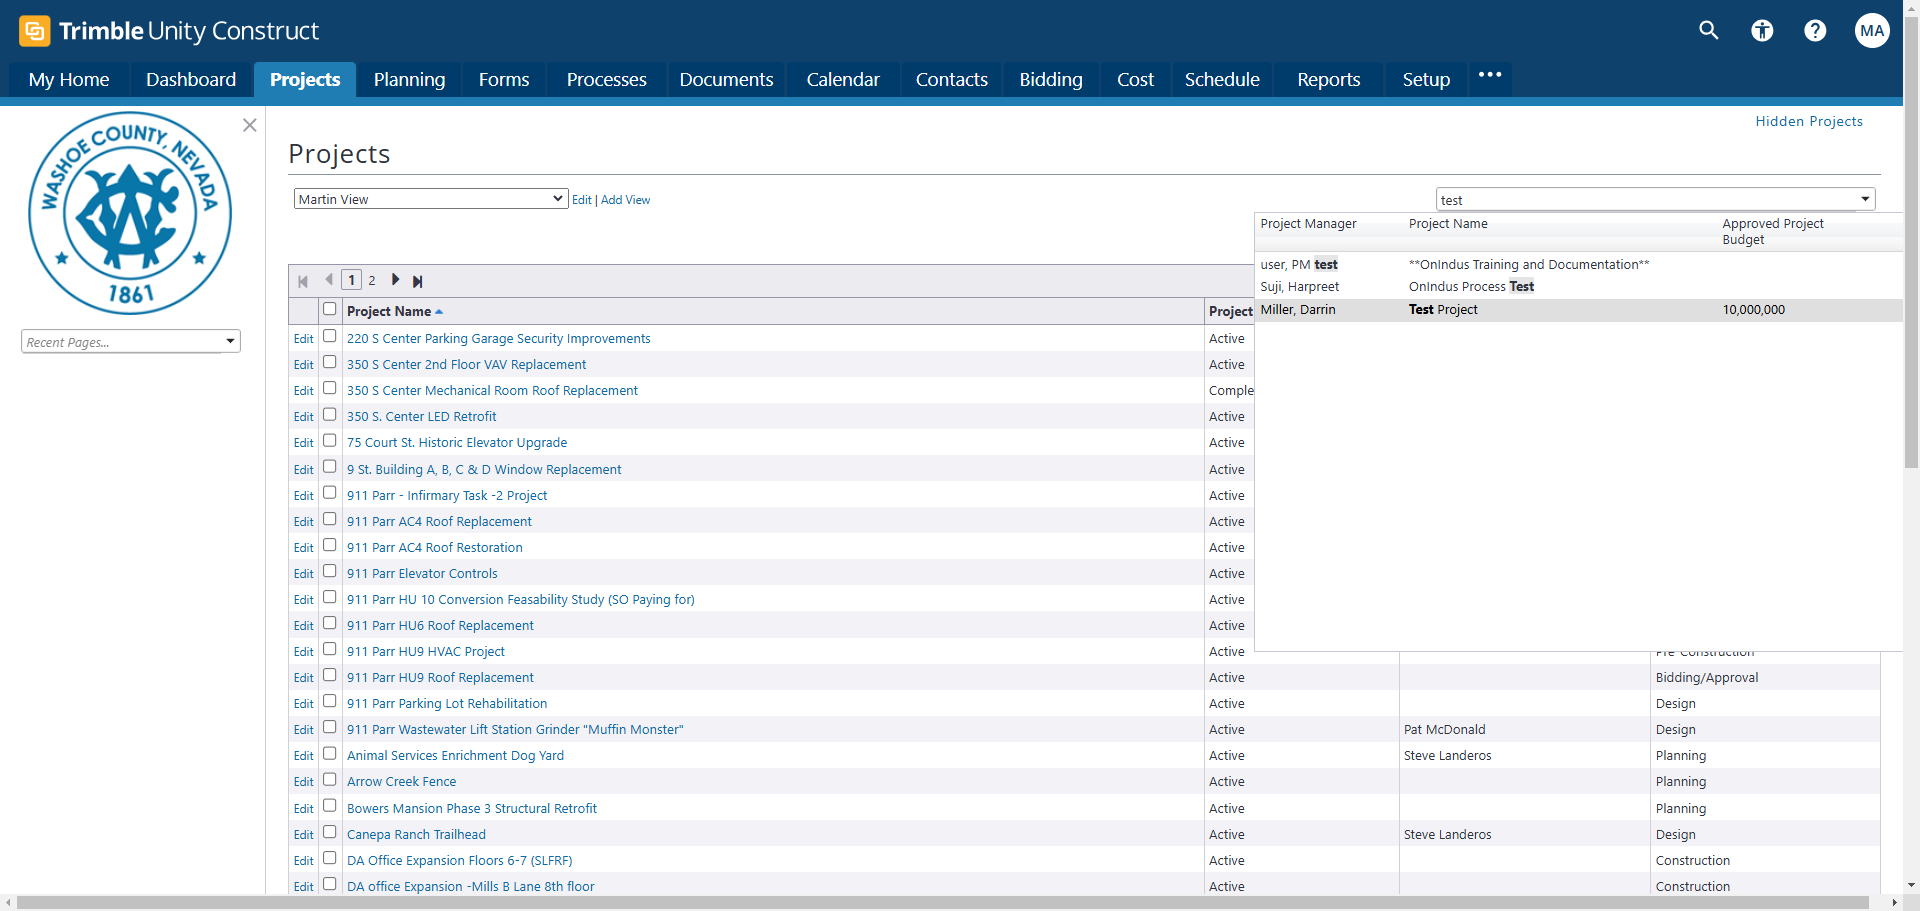Go to first page of projects grid
1920x911 pixels.
click(x=303, y=281)
